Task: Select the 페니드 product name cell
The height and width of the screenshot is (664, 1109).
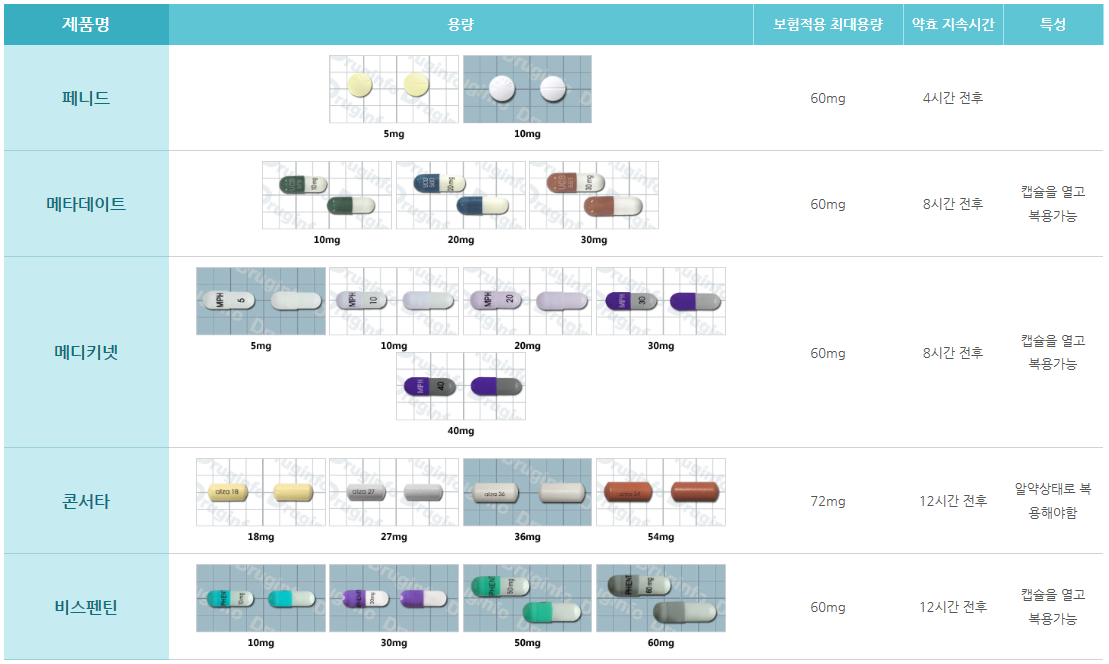Action: pos(86,98)
